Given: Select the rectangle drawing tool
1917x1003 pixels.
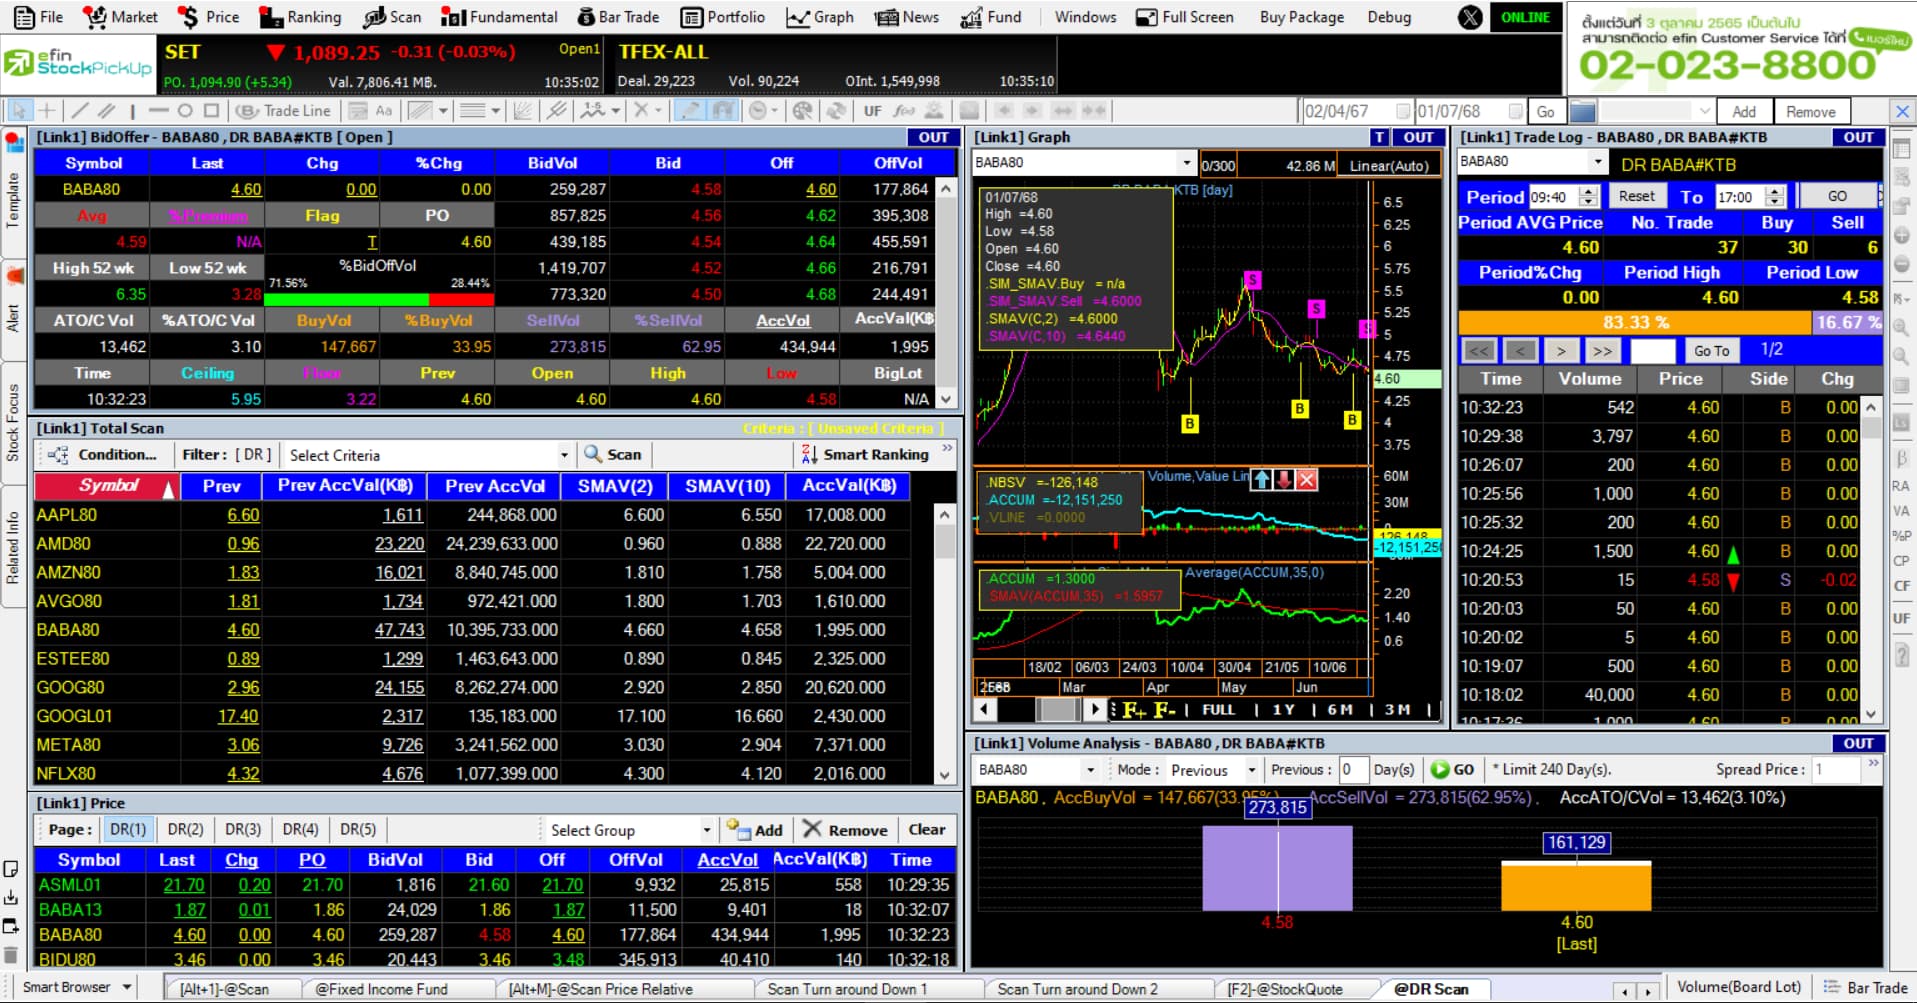Looking at the screenshot, I should pos(211,111).
